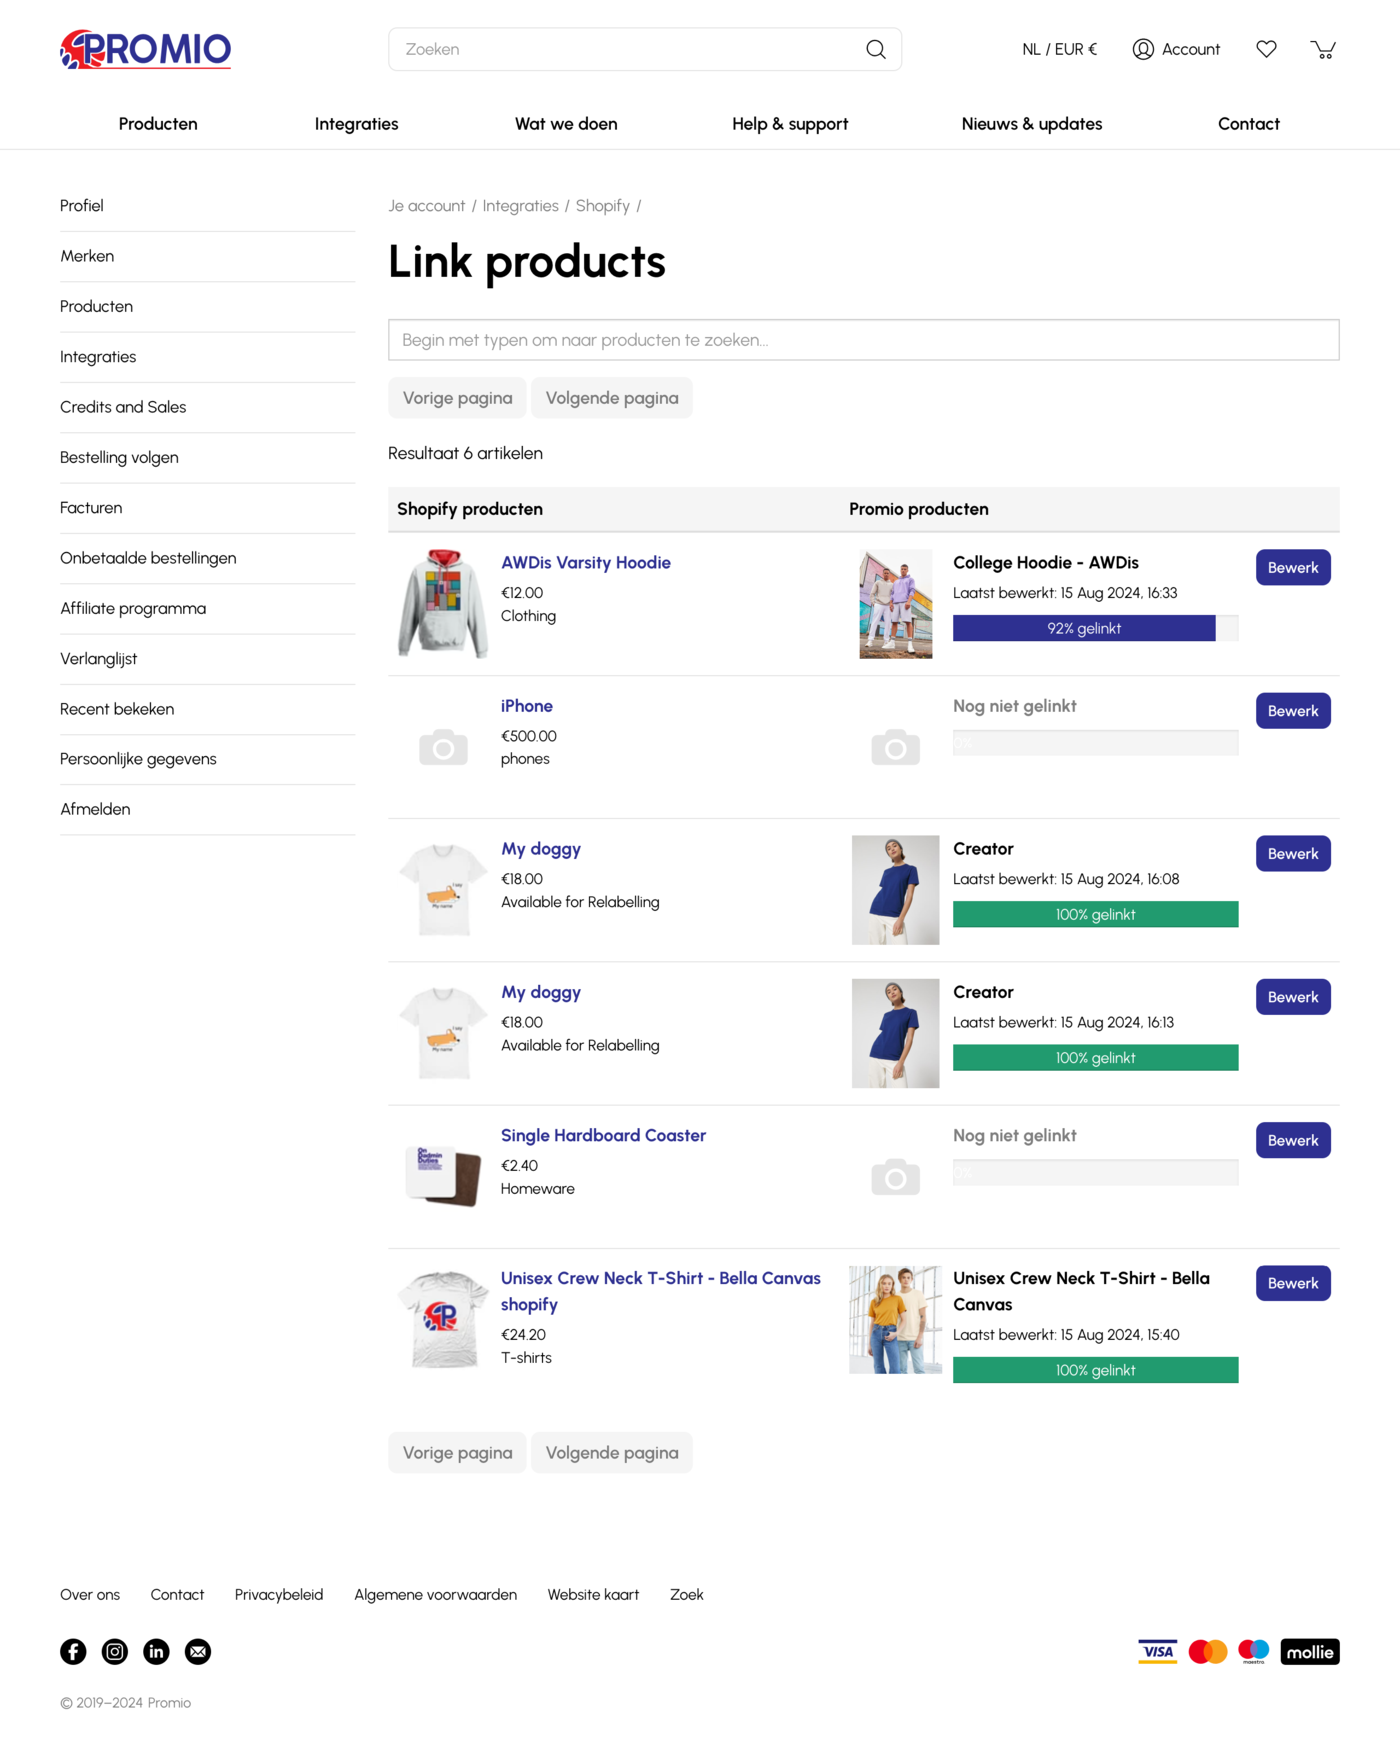1400x1742 pixels.
Task: Click the search magnifier icon
Action: 876,49
